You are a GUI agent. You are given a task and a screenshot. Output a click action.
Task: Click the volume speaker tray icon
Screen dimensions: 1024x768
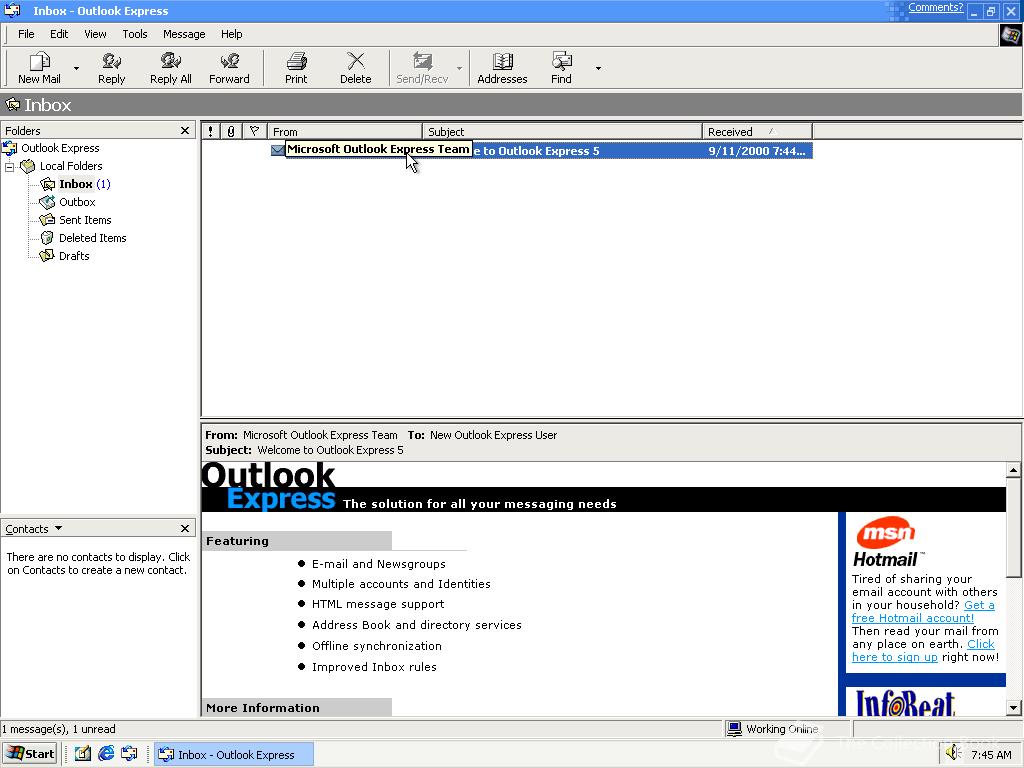(x=953, y=753)
